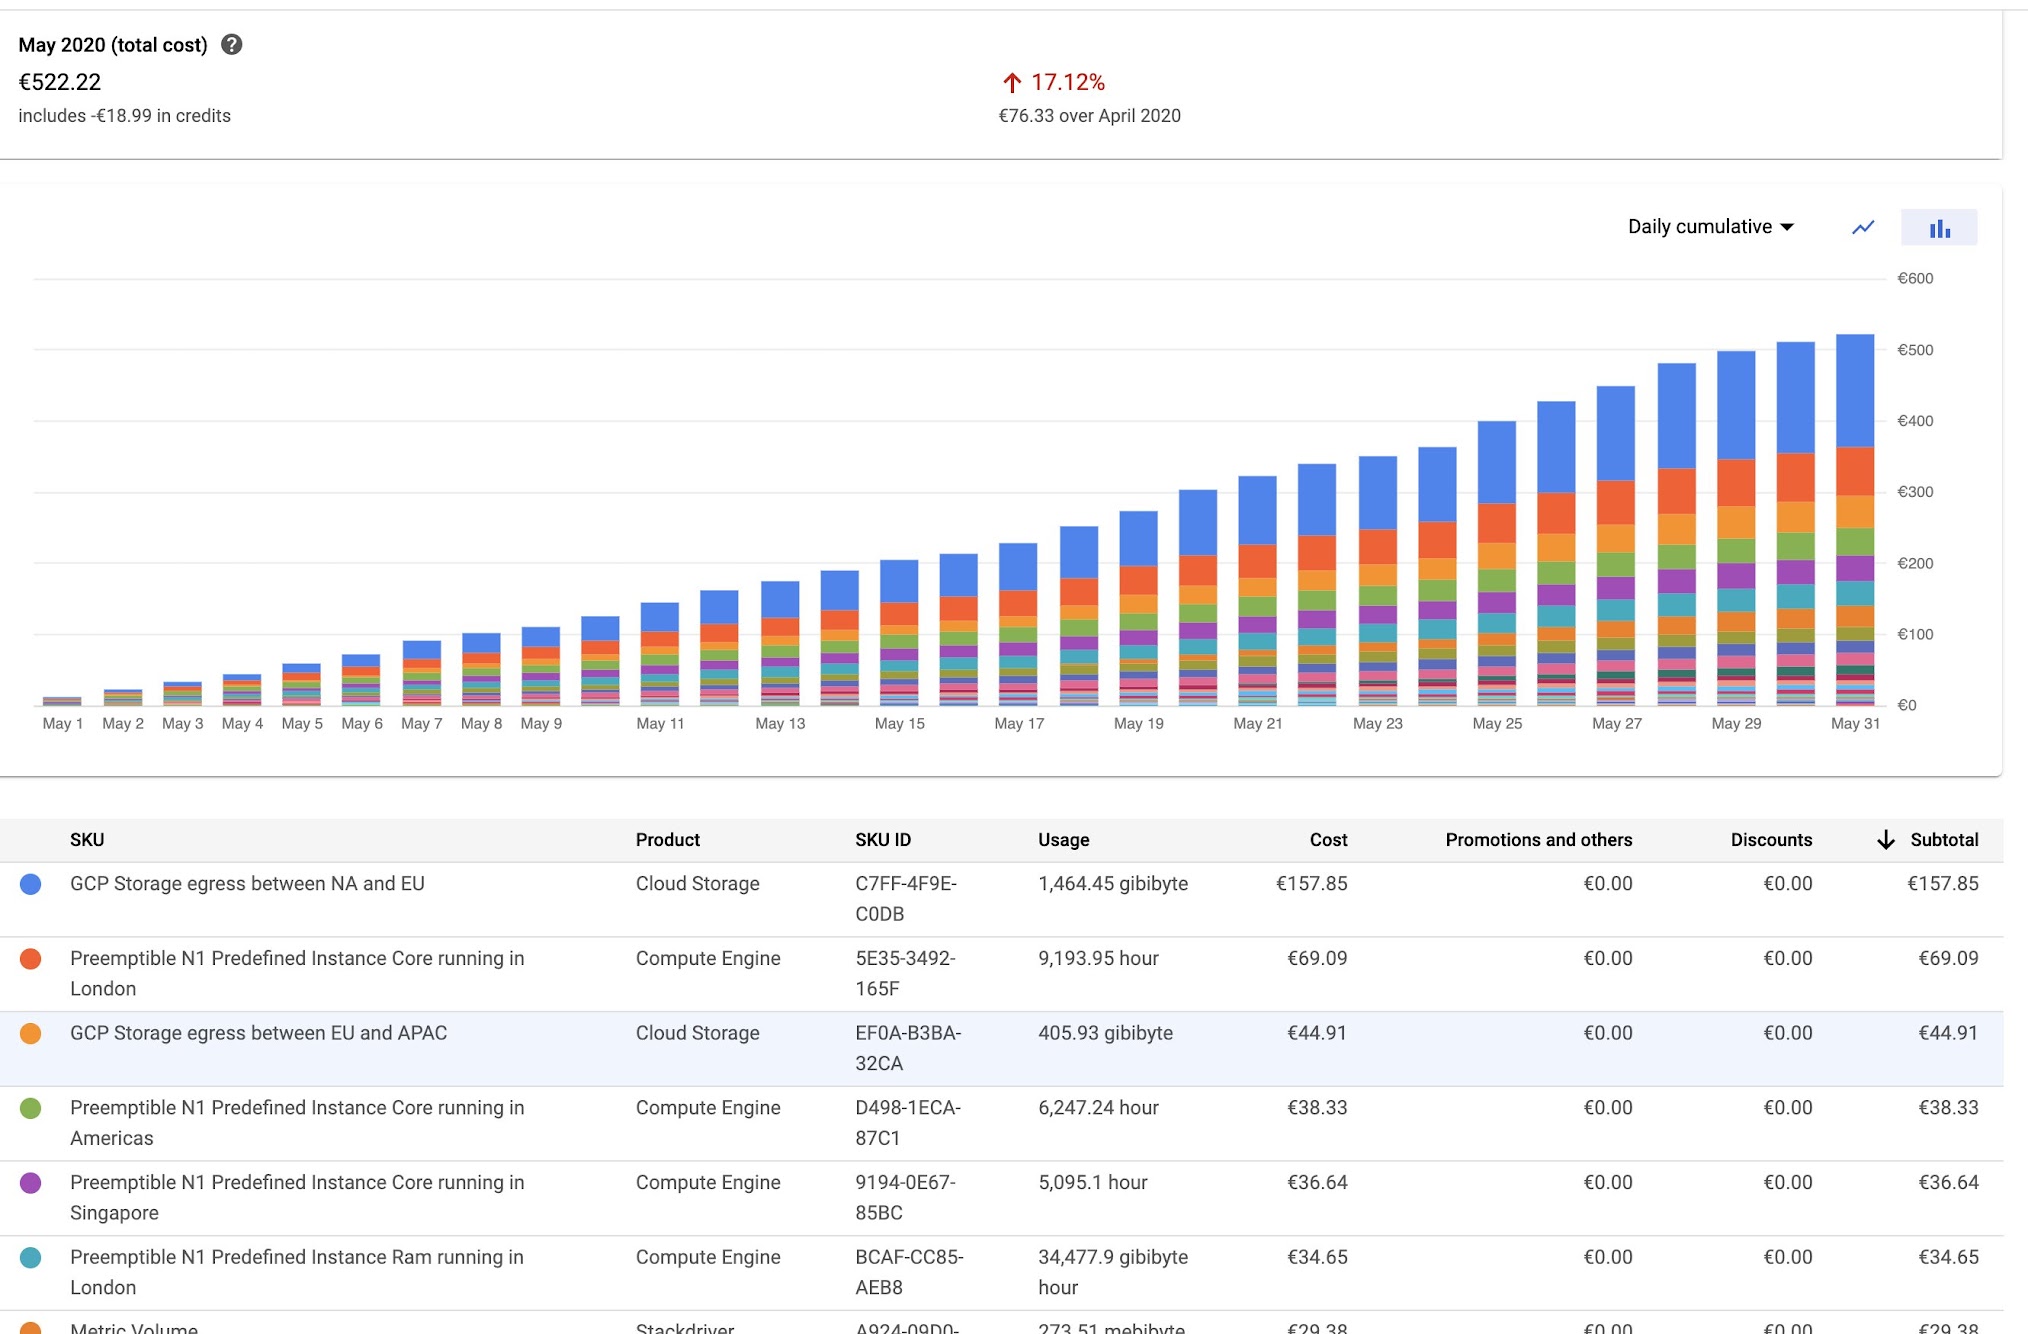This screenshot has height=1334, width=2028.
Task: Sort table by Cost column header
Action: 1328,840
